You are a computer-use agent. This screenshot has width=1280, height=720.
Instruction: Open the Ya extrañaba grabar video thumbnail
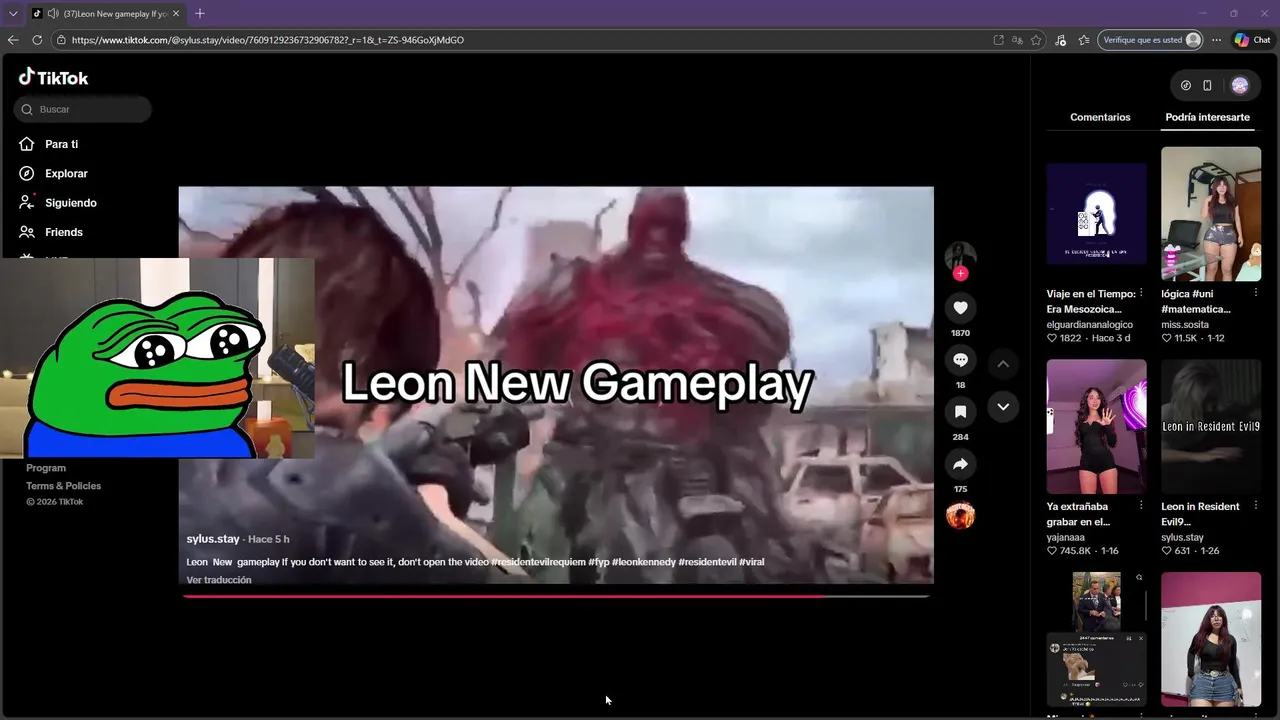click(1096, 427)
